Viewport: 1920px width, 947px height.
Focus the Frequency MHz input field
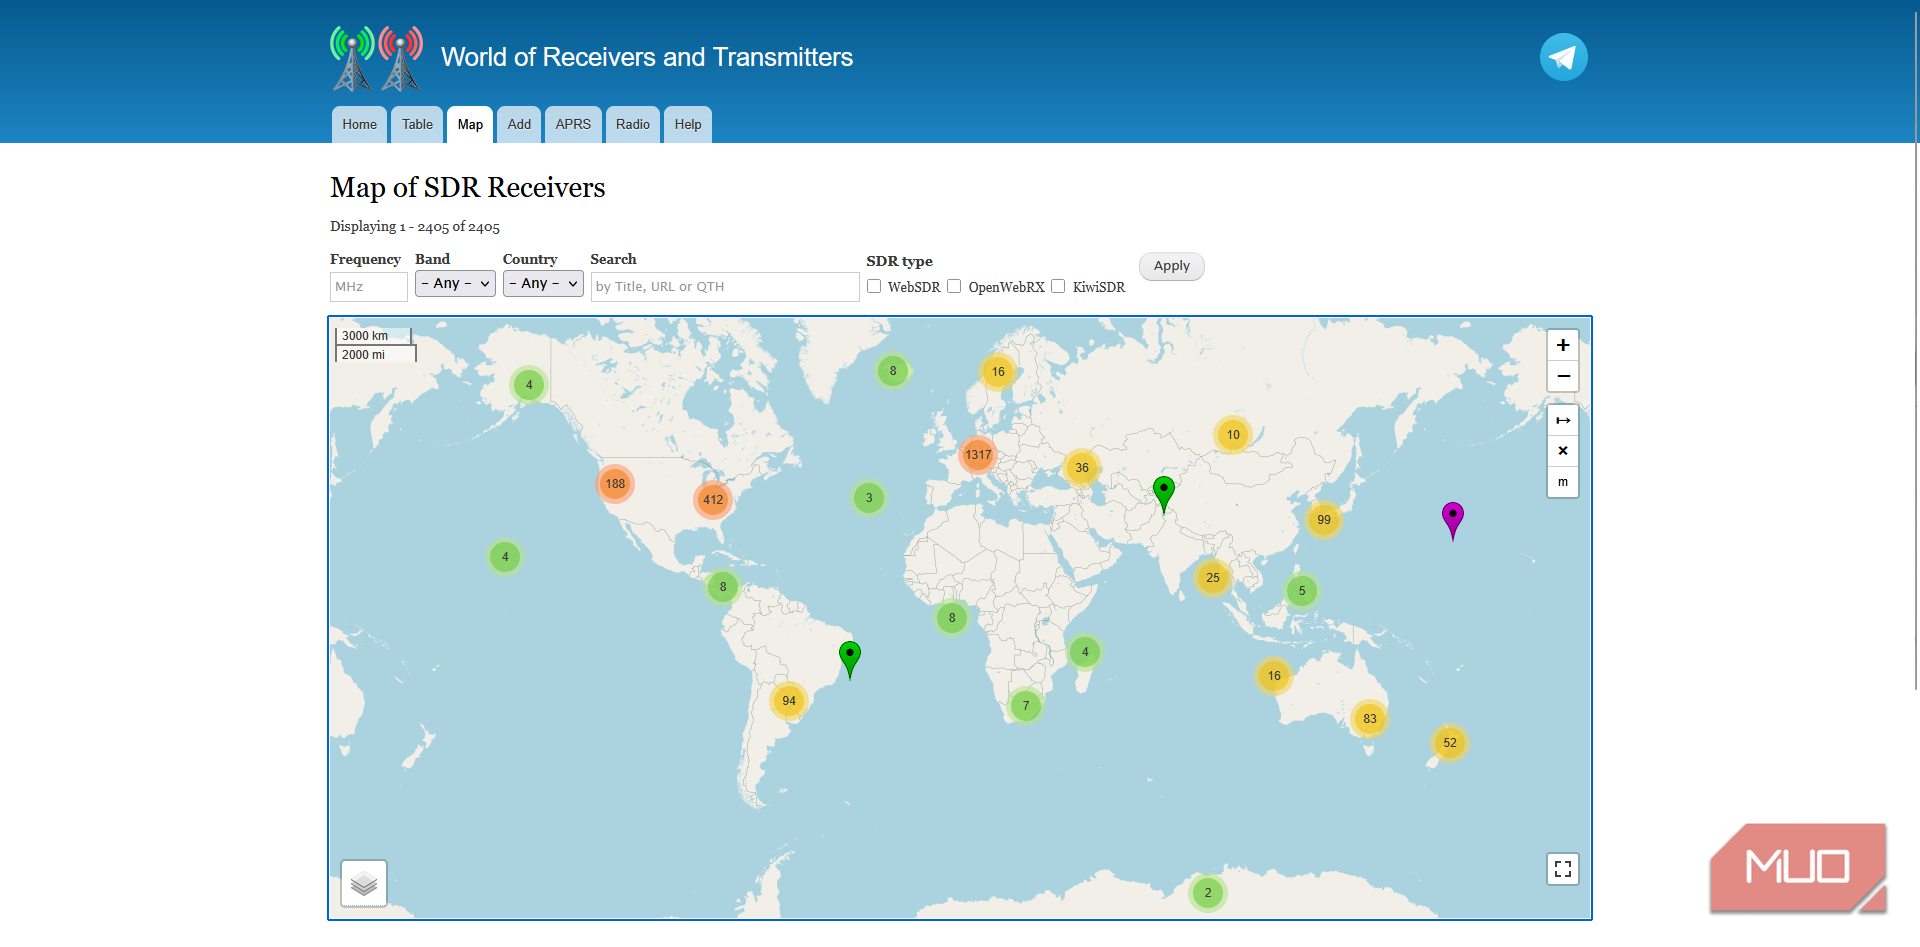coord(369,286)
